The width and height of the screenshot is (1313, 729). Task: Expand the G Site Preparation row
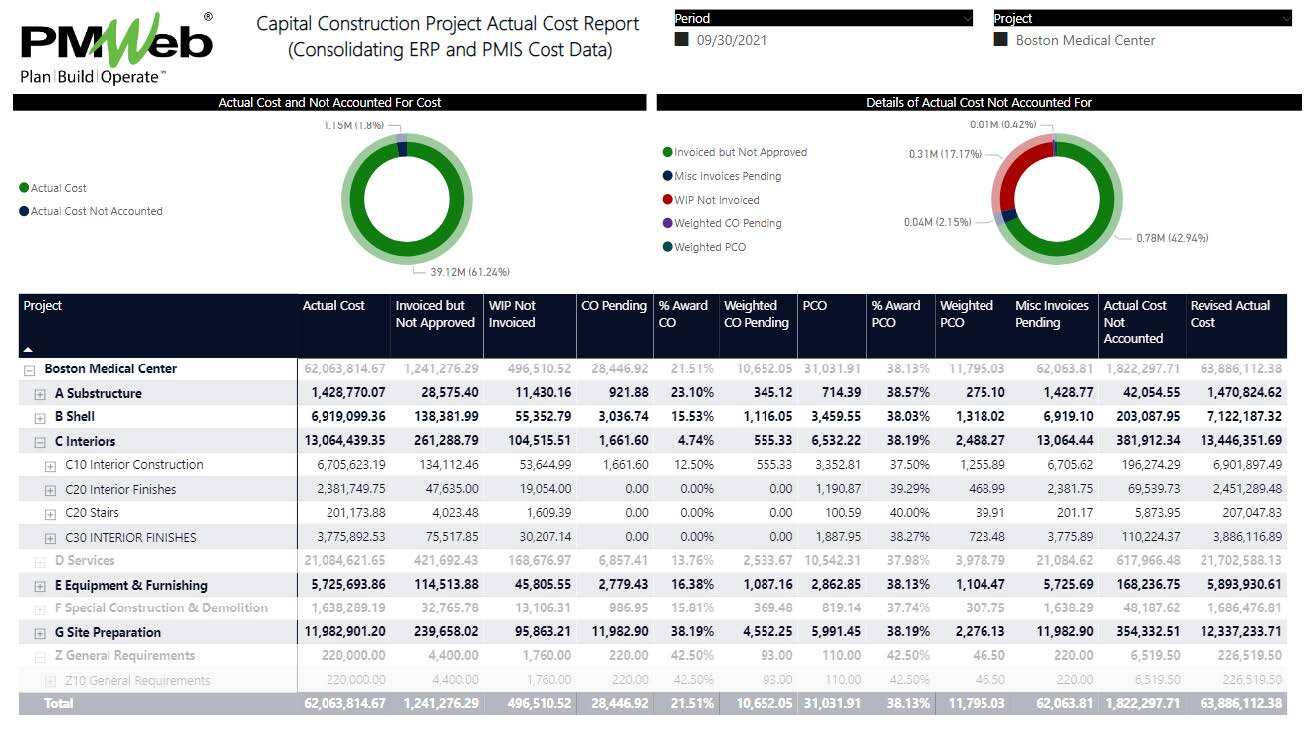tap(40, 633)
